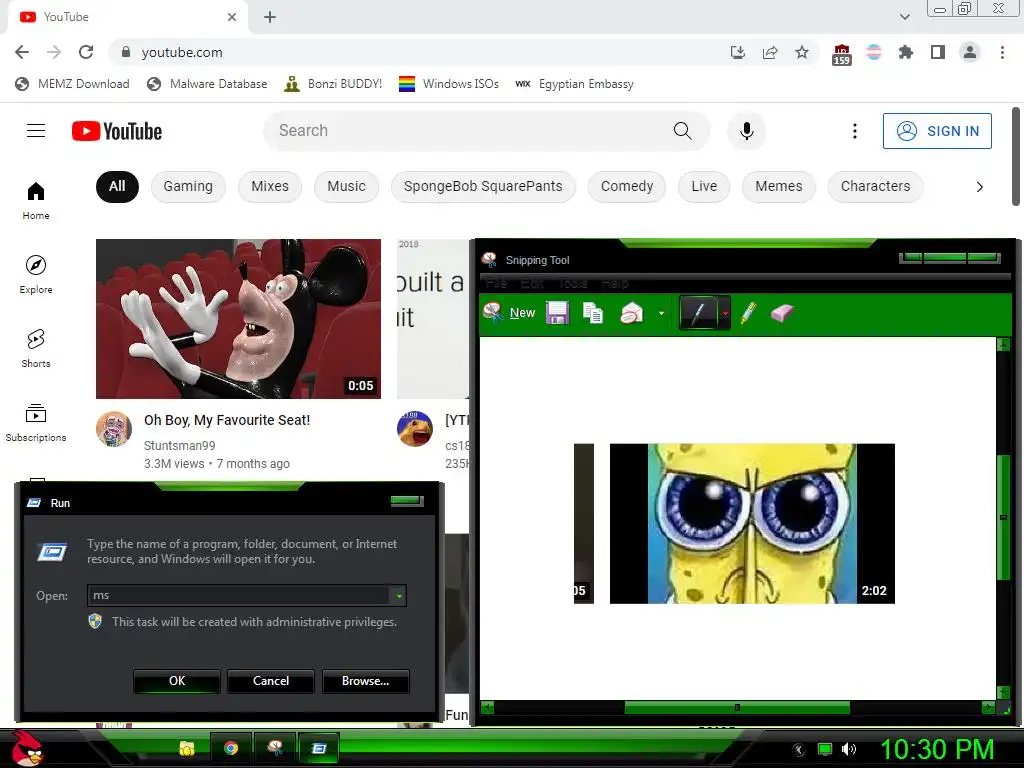Open the MEMZ Download bookmark
This screenshot has width=1024, height=768.
pyautogui.click(x=72, y=84)
